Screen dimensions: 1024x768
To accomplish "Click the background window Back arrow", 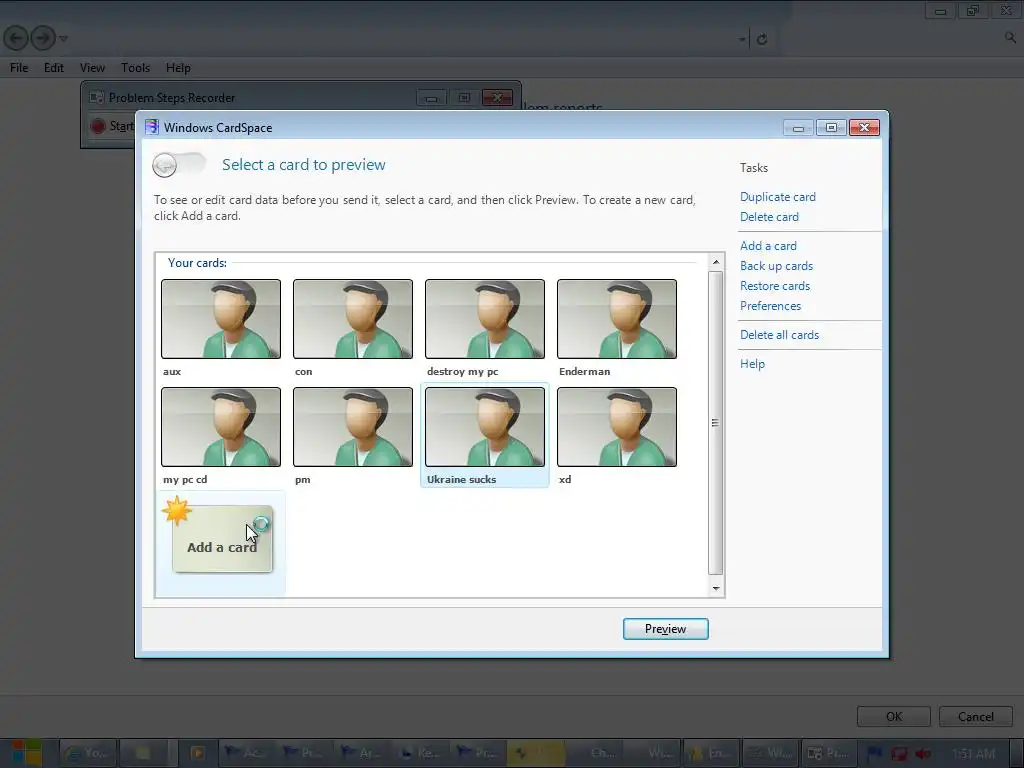I will click(16, 38).
